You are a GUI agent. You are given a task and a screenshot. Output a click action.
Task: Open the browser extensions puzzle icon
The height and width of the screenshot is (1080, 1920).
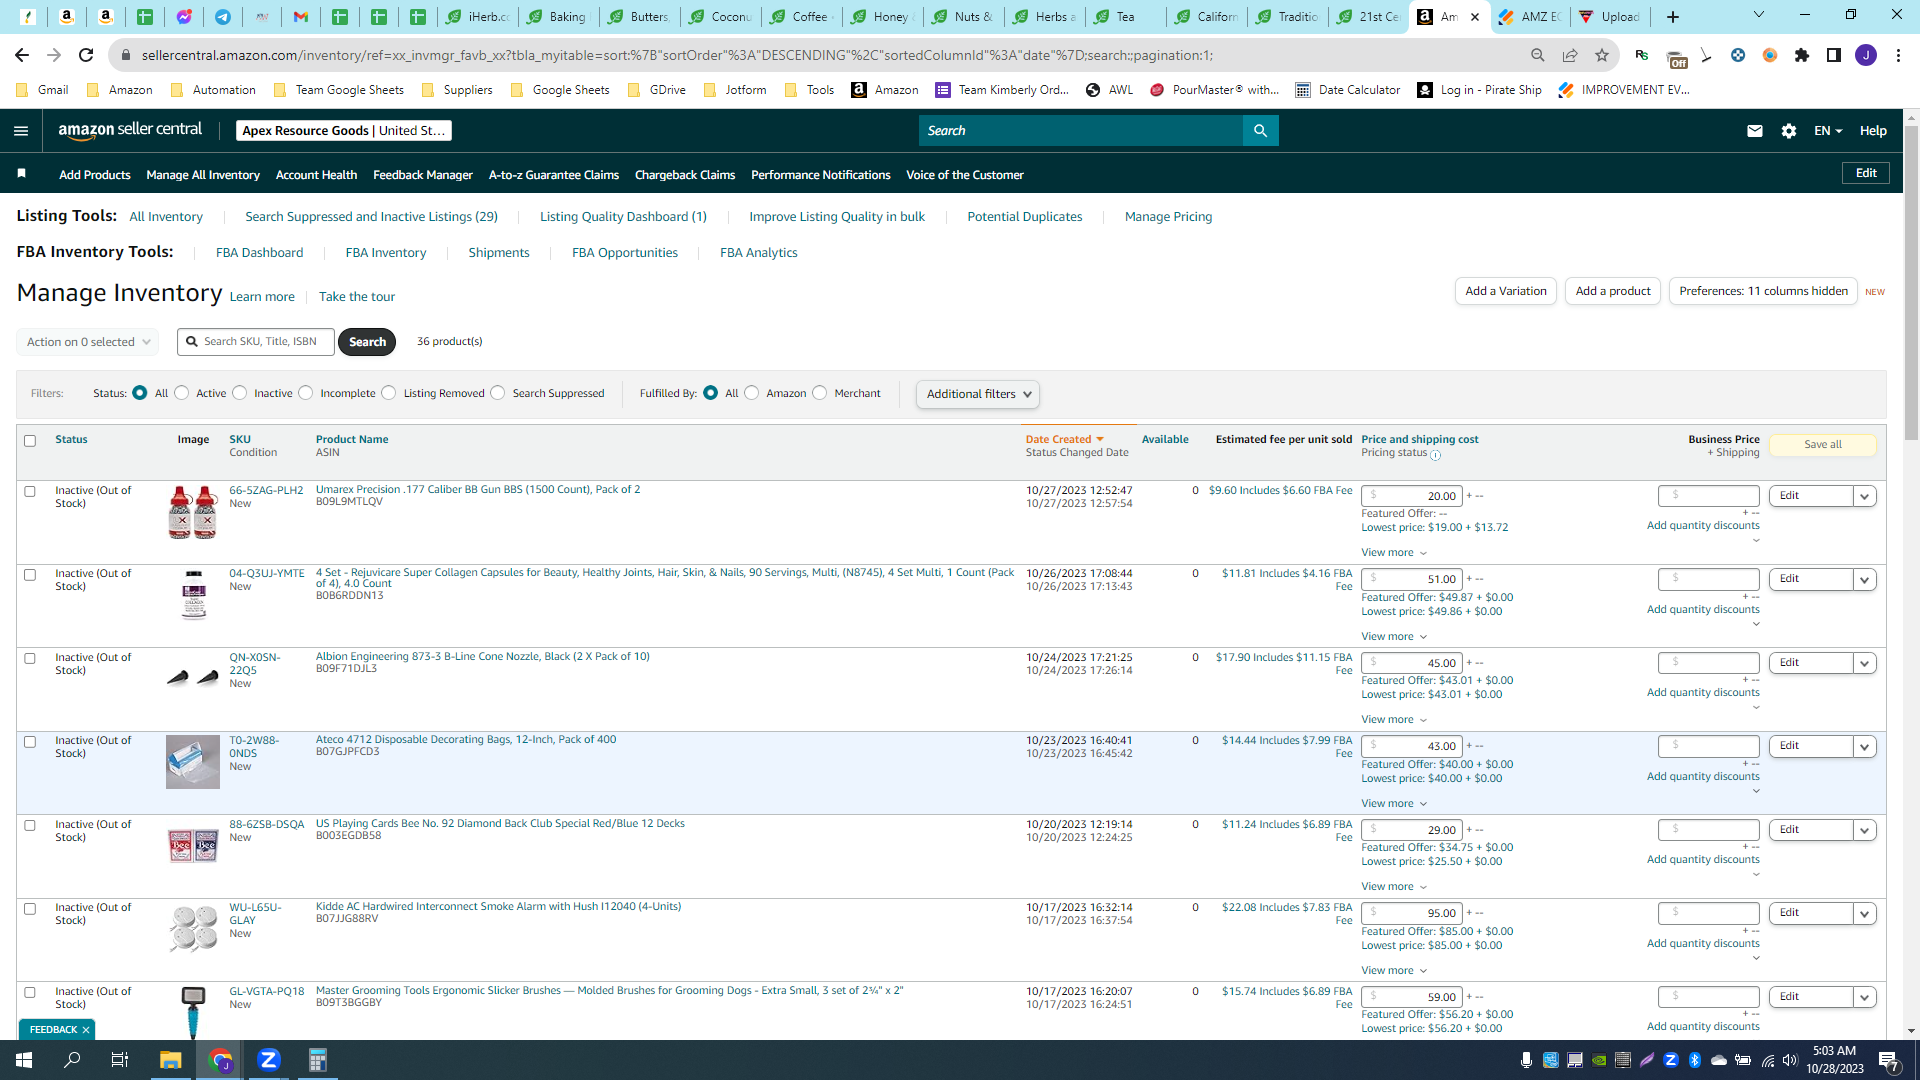tap(1802, 55)
